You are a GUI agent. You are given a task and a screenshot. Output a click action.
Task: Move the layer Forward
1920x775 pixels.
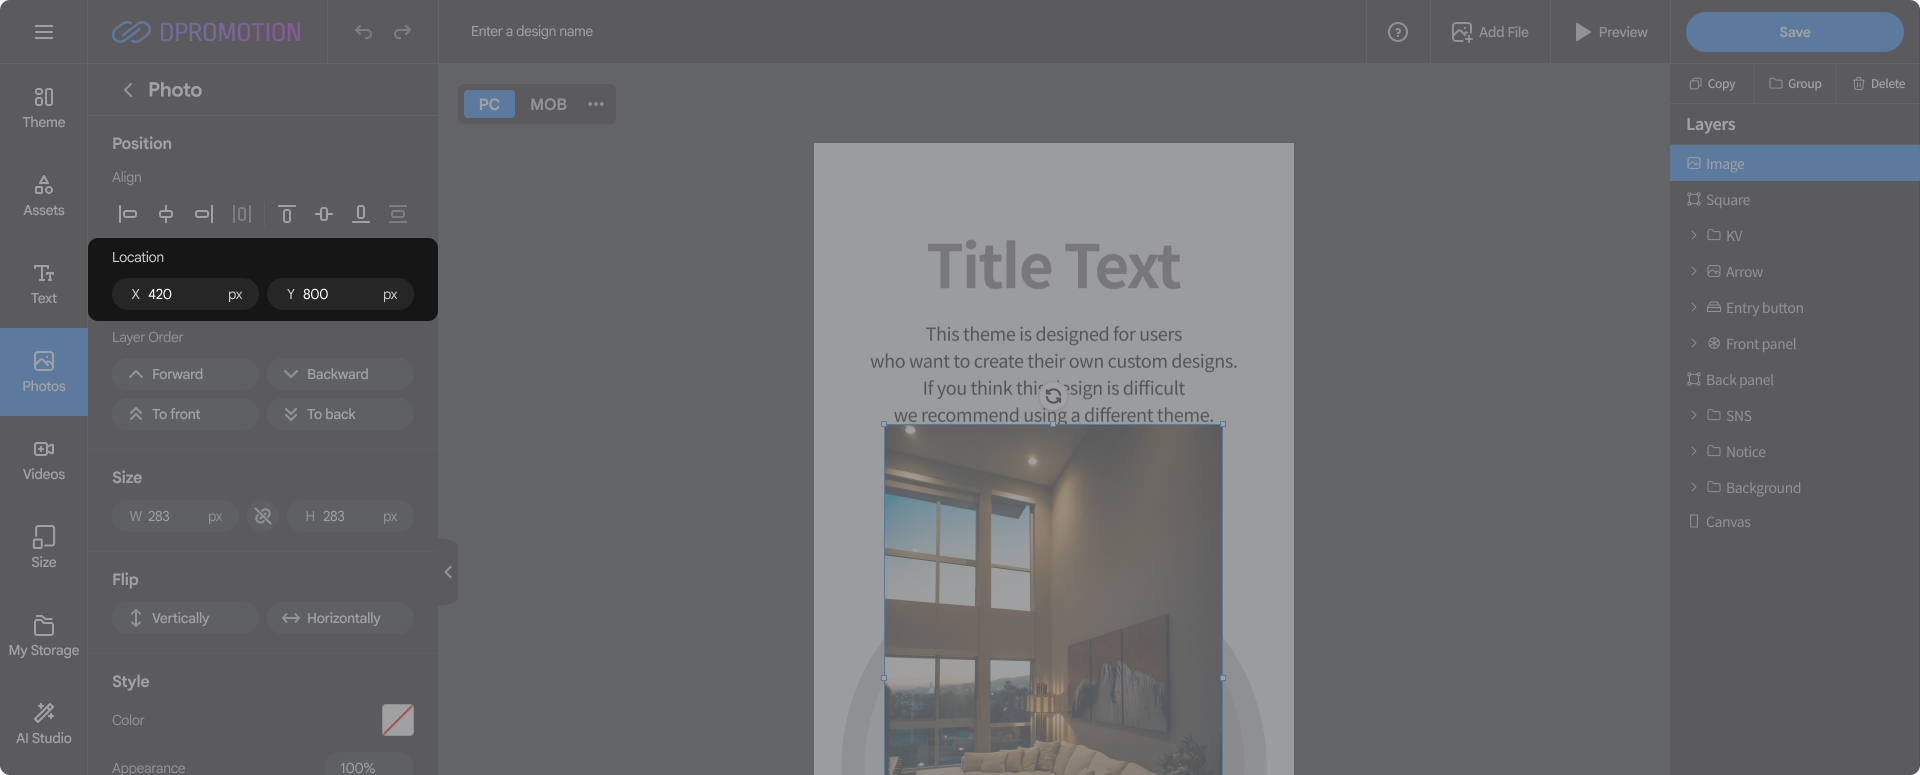(x=185, y=374)
